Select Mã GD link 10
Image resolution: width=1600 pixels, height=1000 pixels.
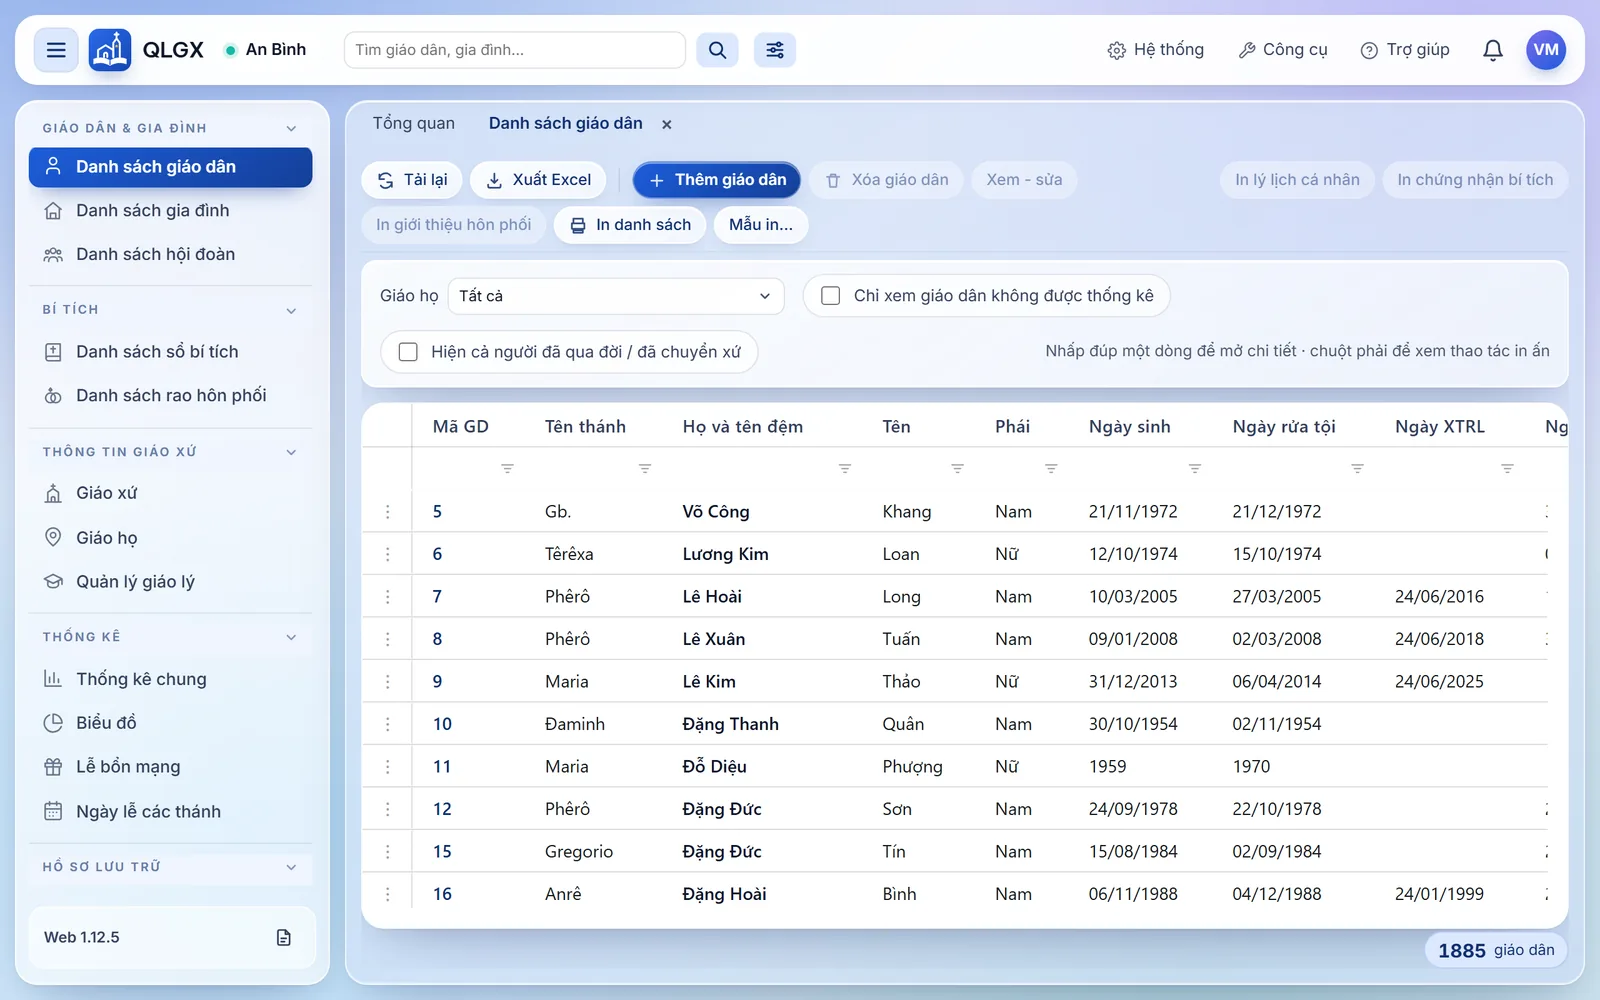442,724
